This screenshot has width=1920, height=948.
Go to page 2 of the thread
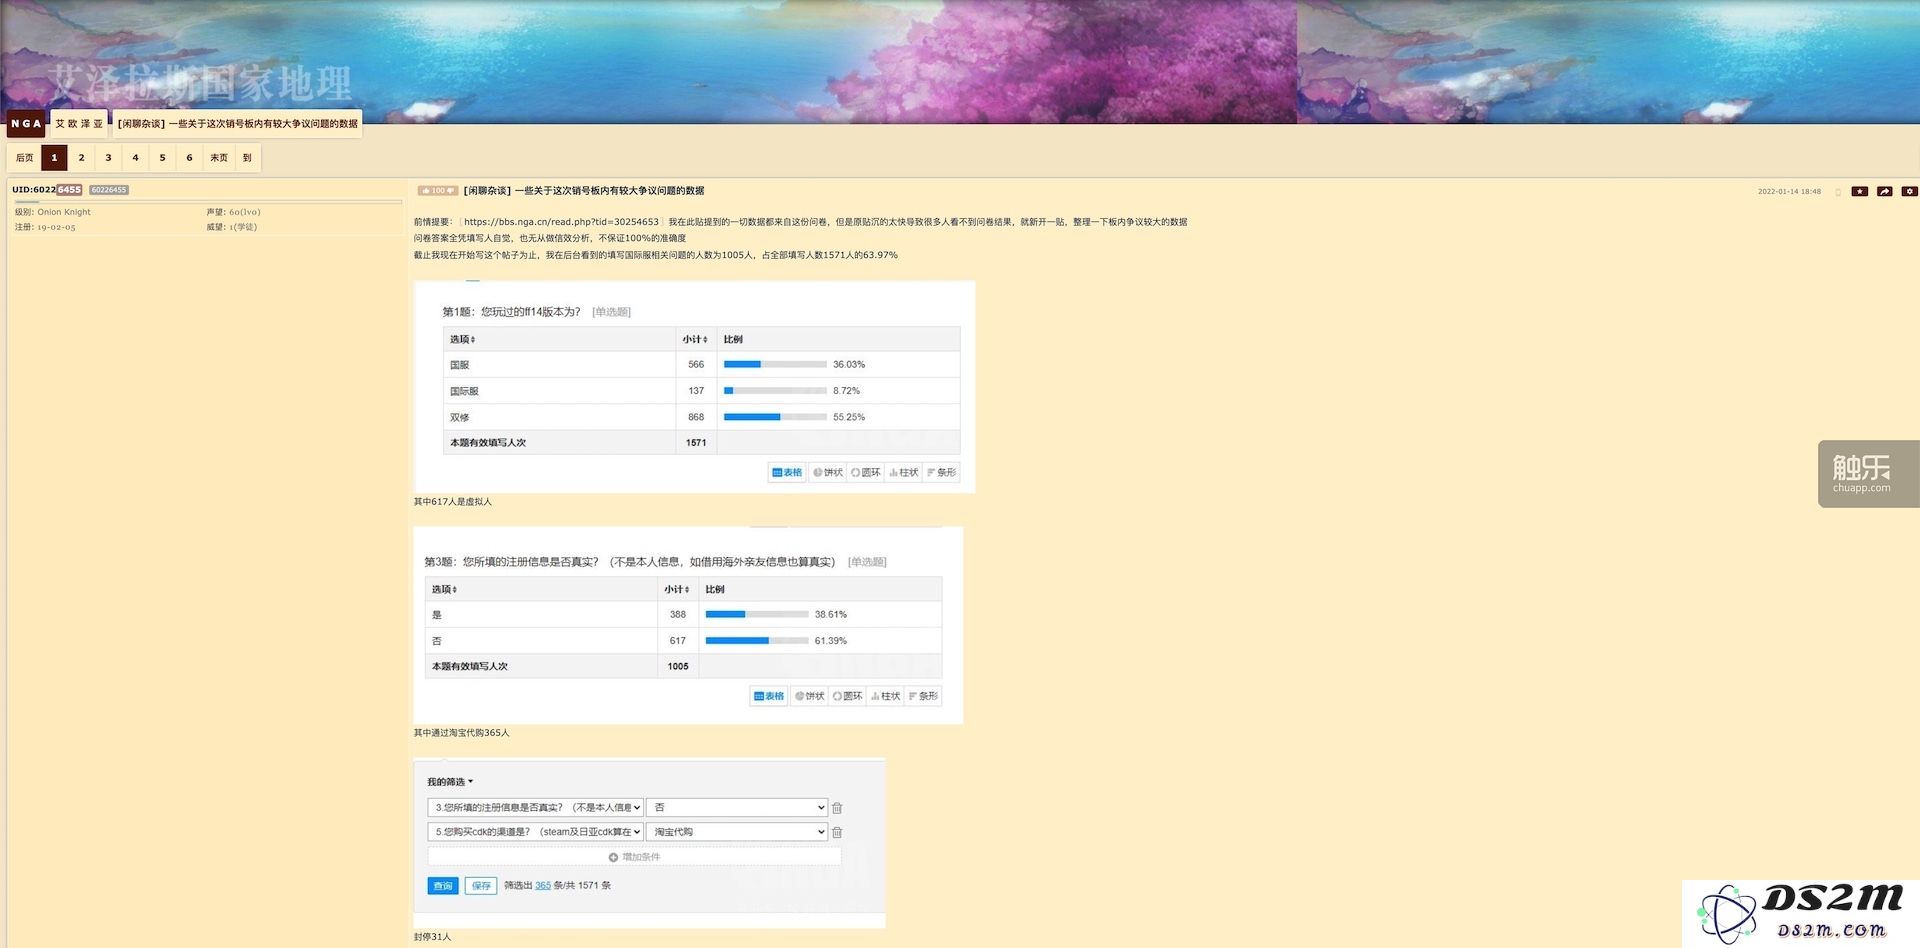pos(81,157)
